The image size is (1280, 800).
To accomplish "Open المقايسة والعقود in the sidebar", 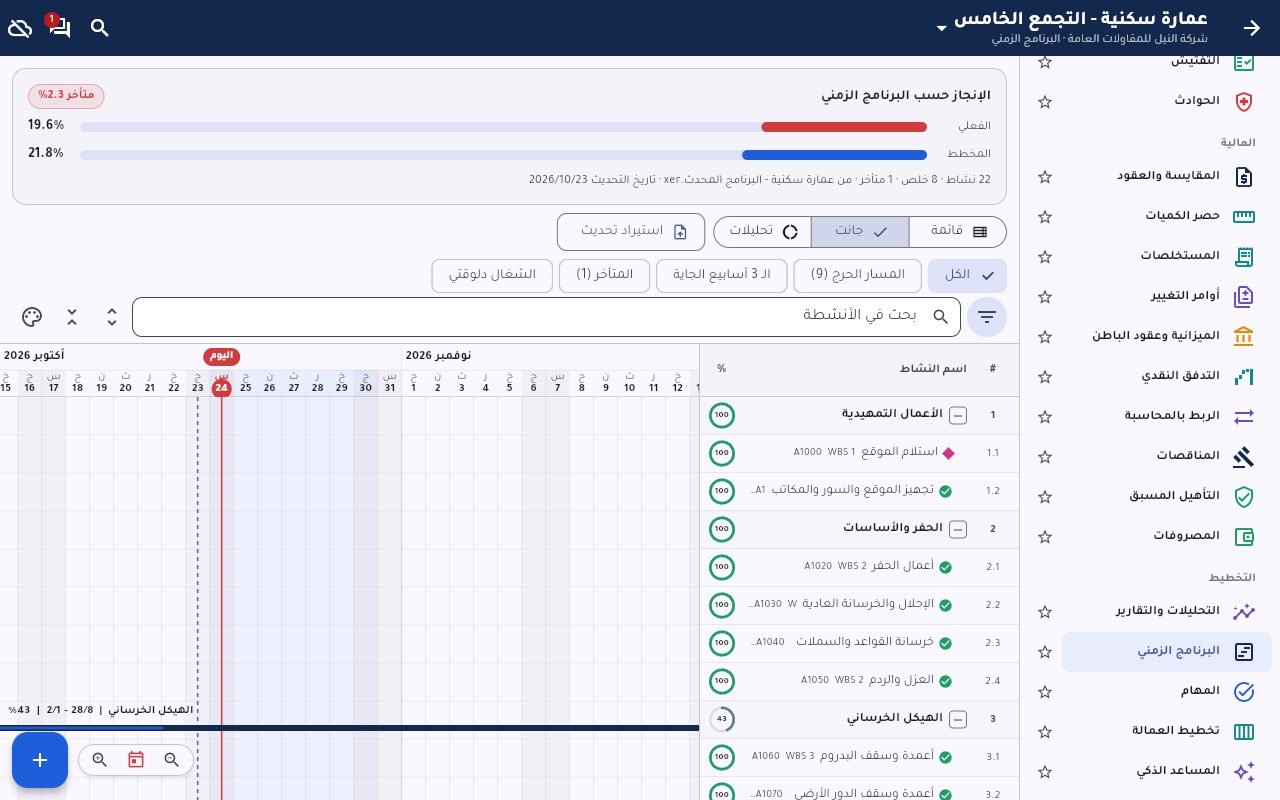I will [x=1167, y=176].
